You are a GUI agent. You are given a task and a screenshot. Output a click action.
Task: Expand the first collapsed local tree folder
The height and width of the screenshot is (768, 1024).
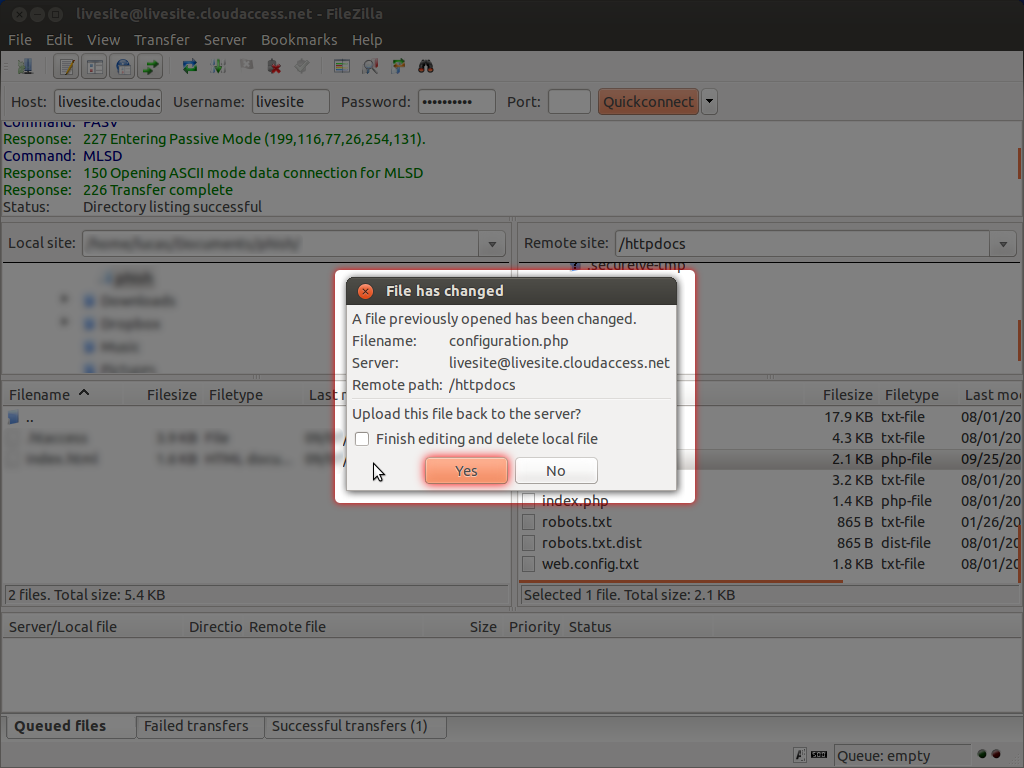(x=64, y=299)
